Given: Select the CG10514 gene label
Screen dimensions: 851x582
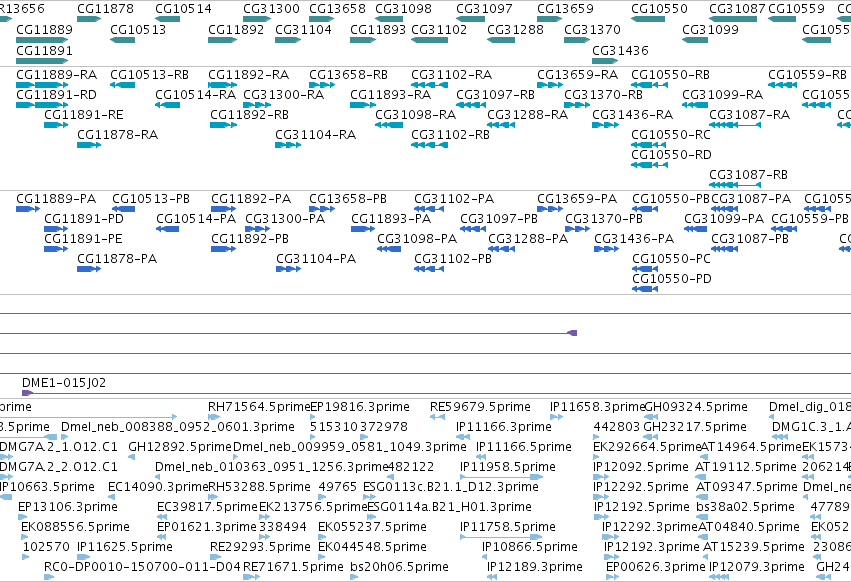Looking at the screenshot, I should pos(183,9).
